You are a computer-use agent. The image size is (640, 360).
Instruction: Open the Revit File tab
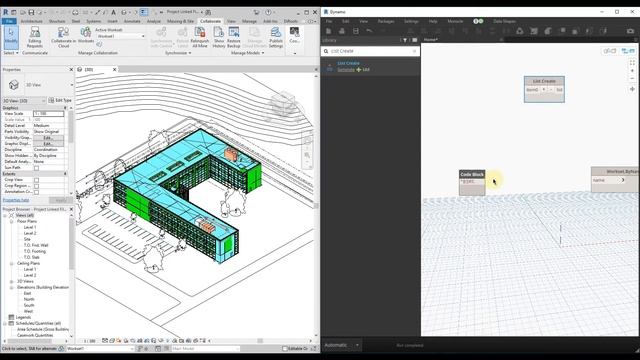point(9,21)
